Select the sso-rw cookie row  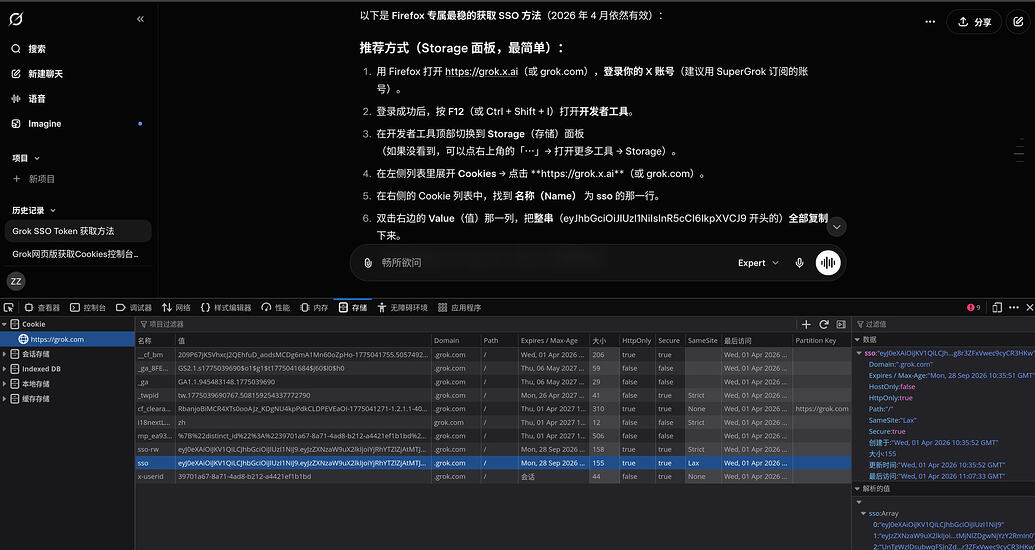(493, 450)
